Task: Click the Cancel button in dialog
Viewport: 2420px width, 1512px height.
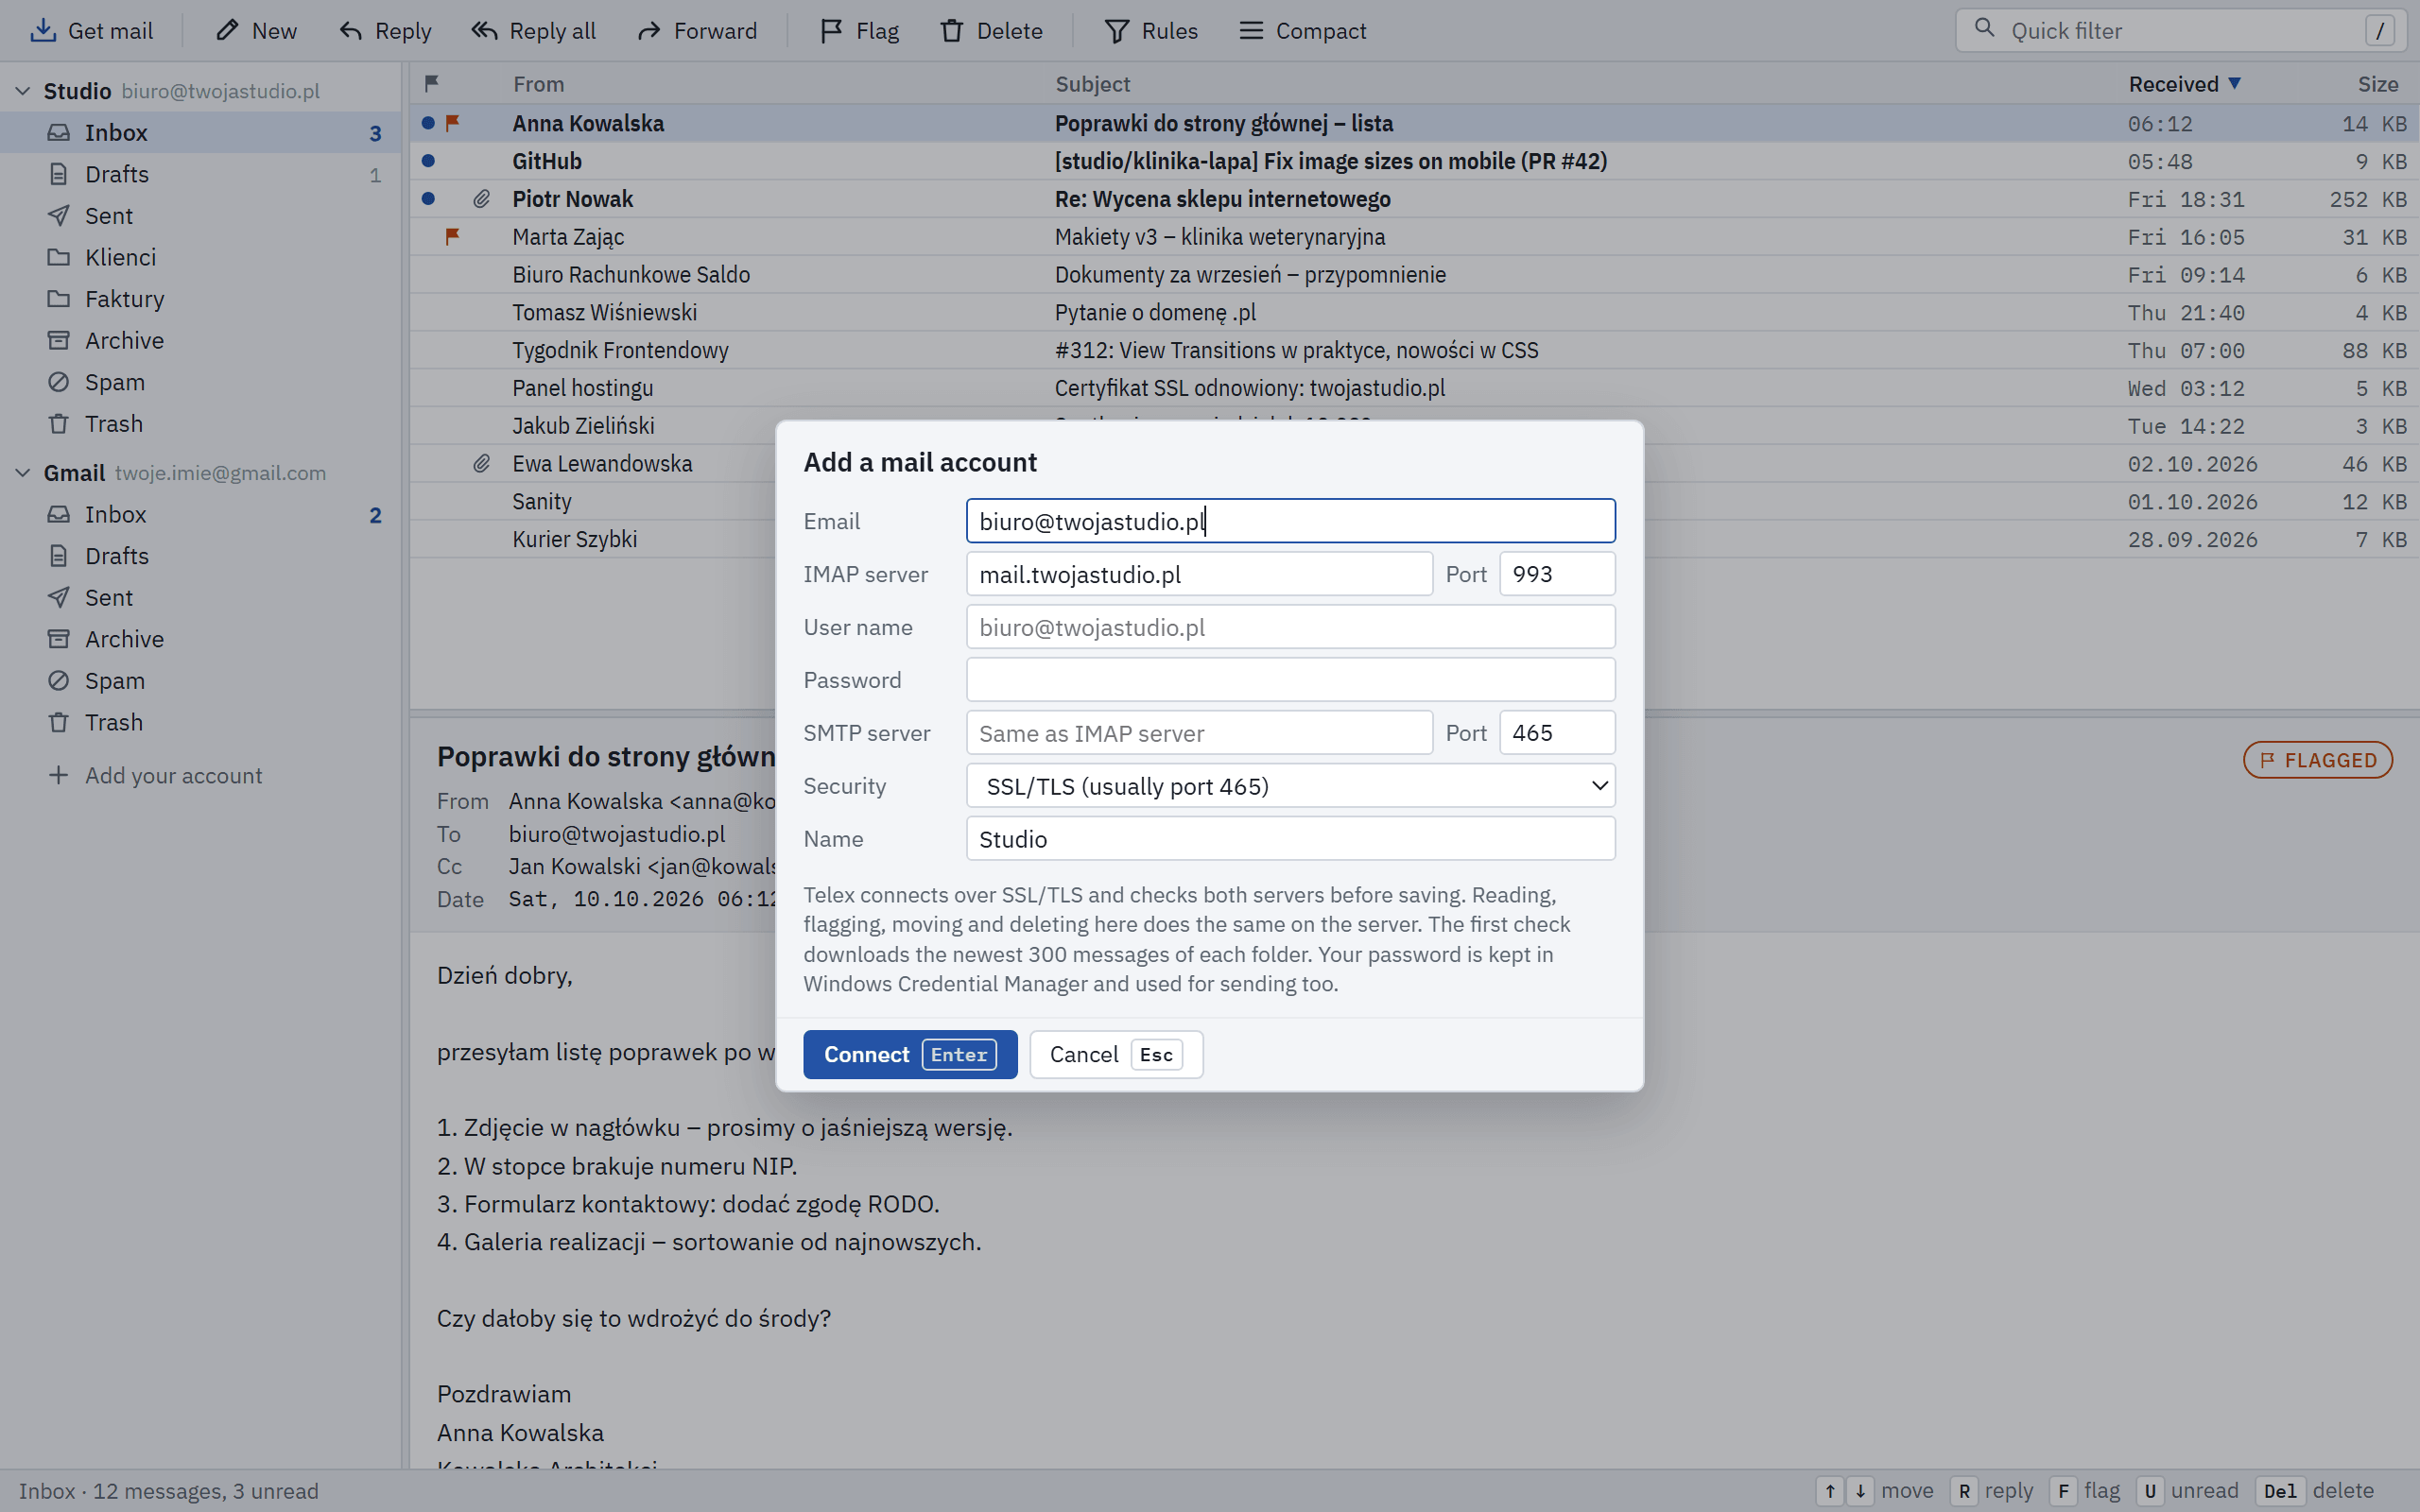Action: tap(1116, 1054)
